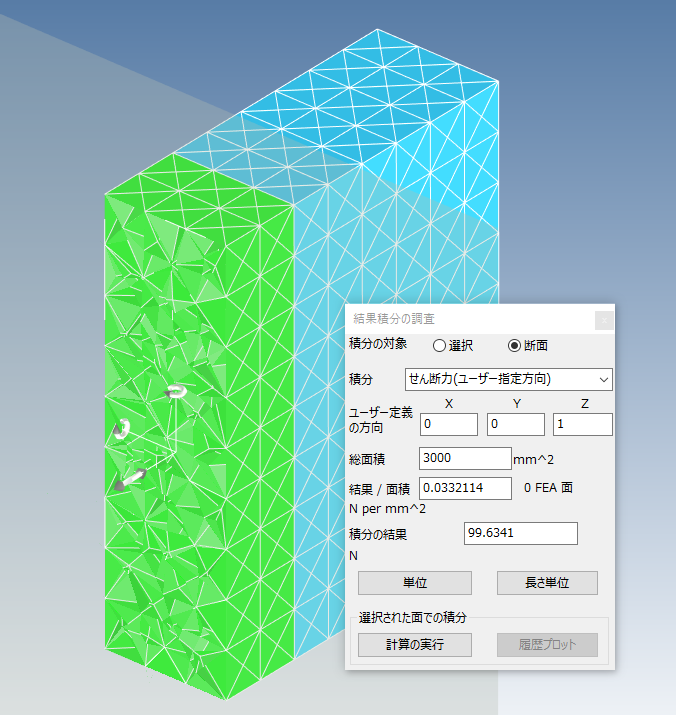The image size is (676, 715).
Task: Click the mm^2 unit label
Action: [x=533, y=460]
